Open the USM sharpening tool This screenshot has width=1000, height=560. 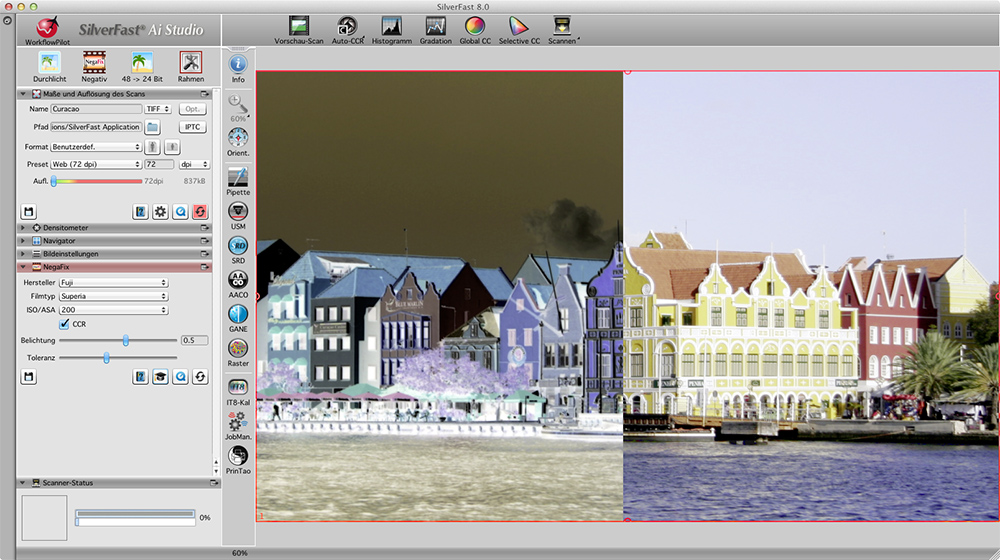tap(238, 212)
